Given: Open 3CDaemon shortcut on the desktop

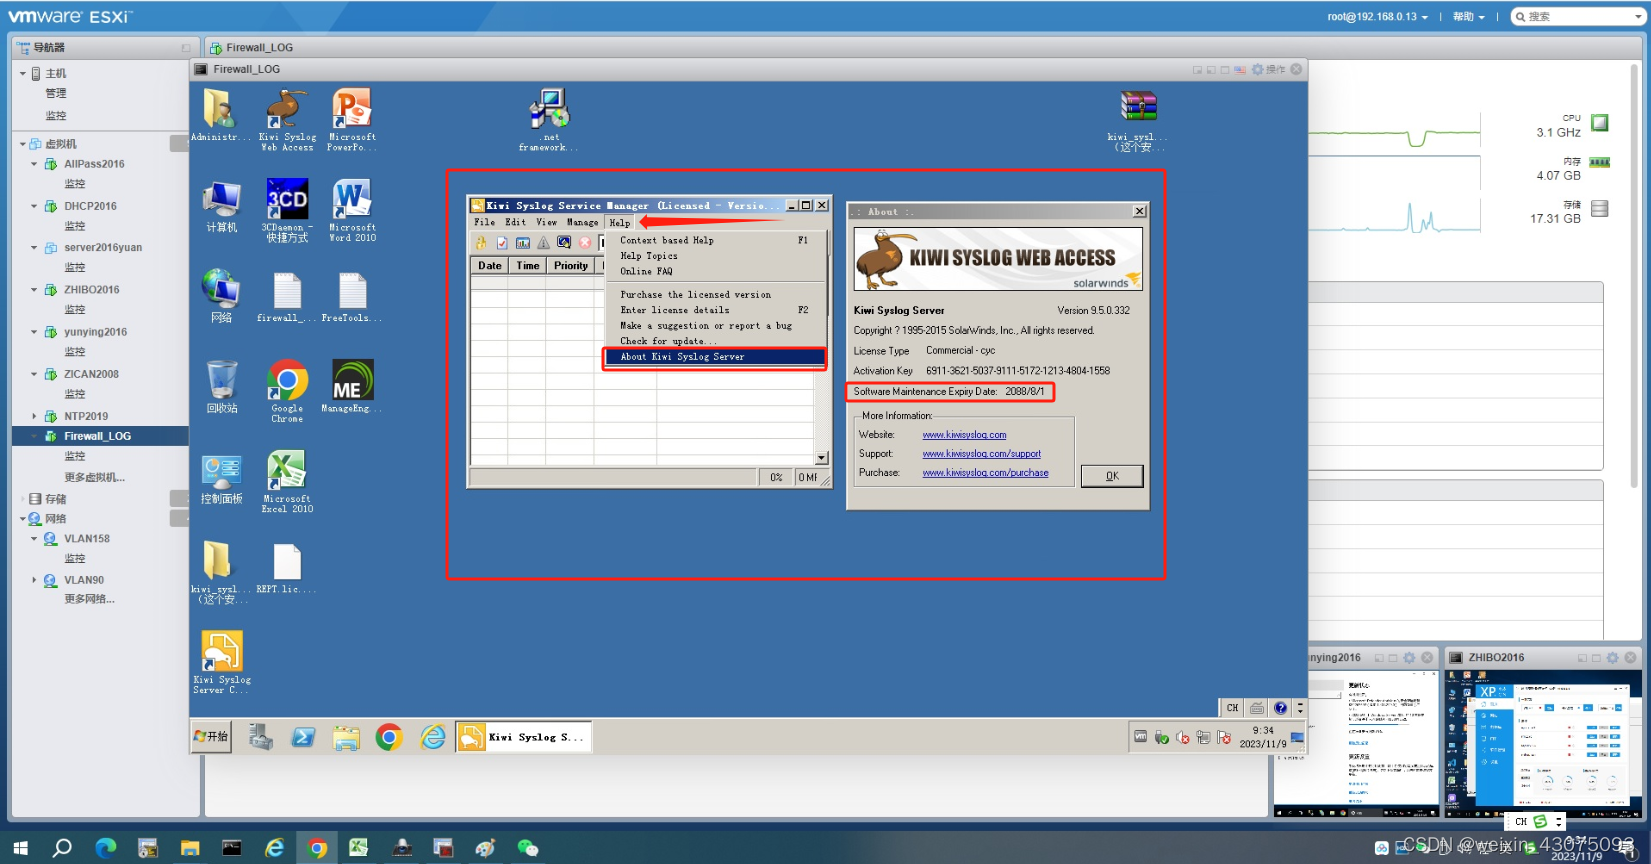Looking at the screenshot, I should [x=287, y=210].
